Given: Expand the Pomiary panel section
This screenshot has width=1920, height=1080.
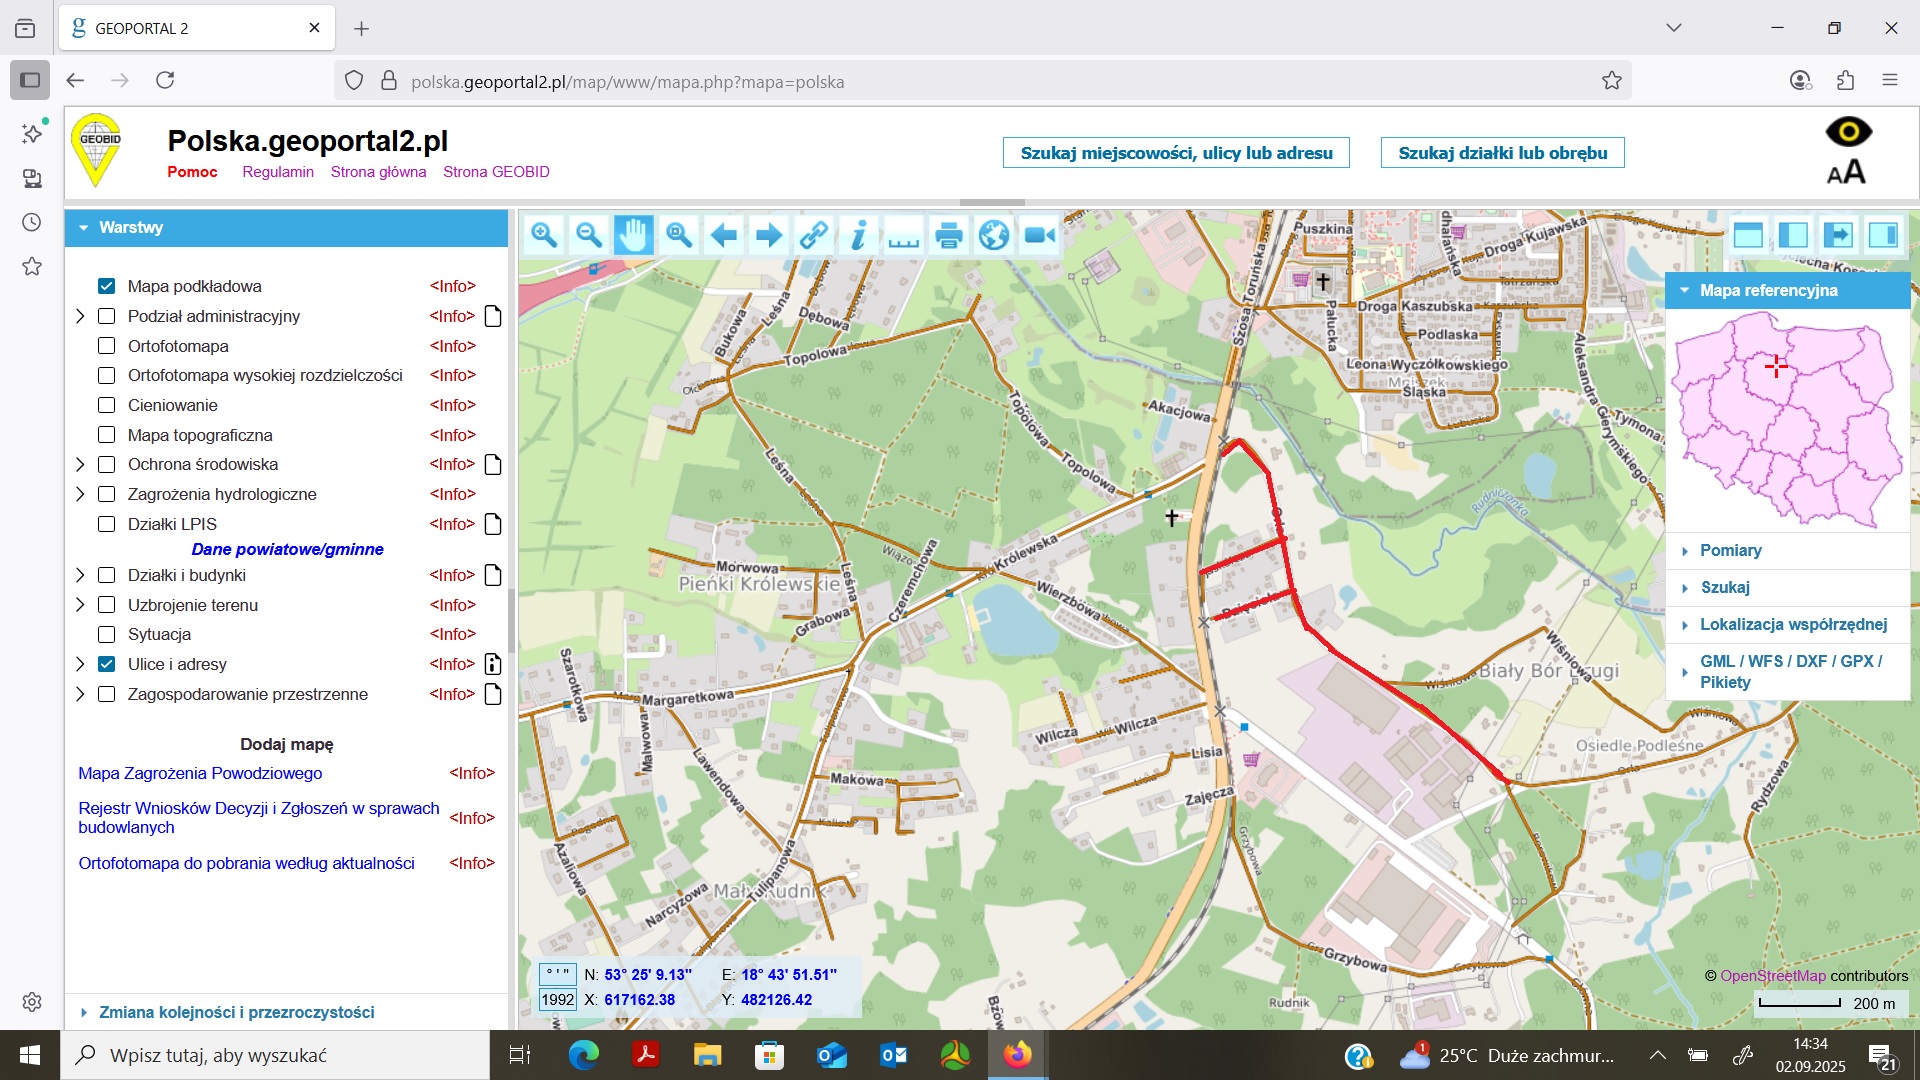Looking at the screenshot, I should point(1730,550).
